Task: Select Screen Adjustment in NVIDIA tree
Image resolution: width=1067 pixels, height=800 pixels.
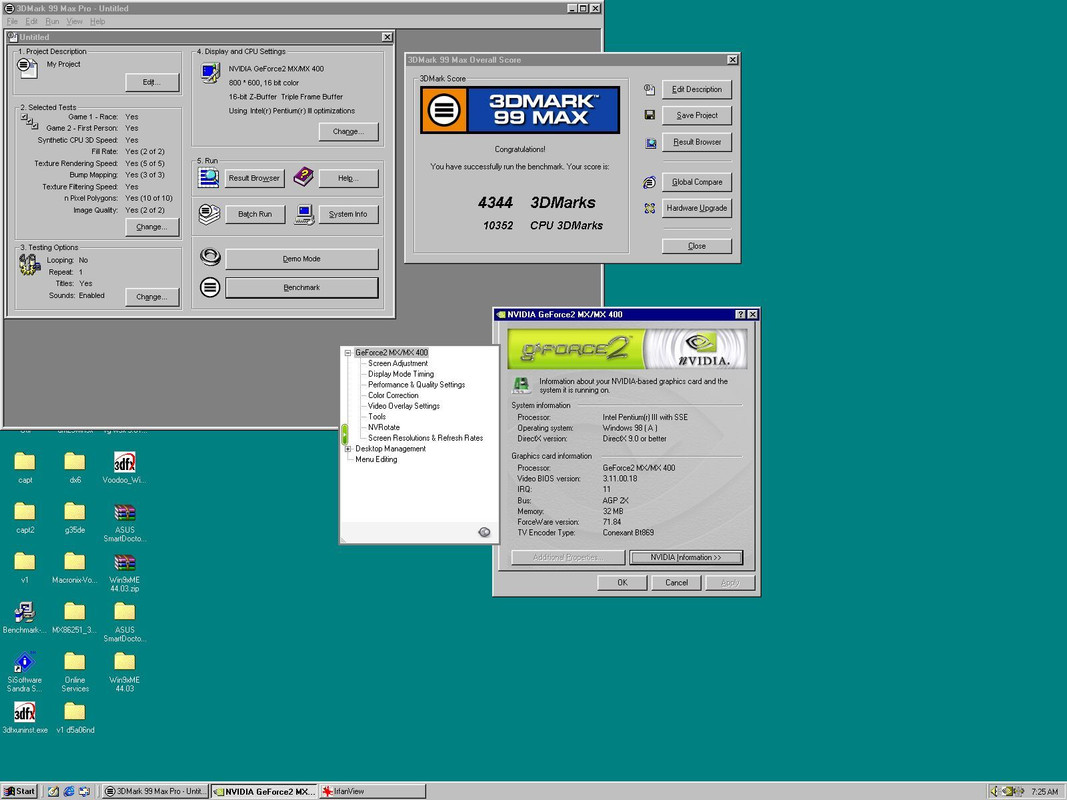Action: 398,363
